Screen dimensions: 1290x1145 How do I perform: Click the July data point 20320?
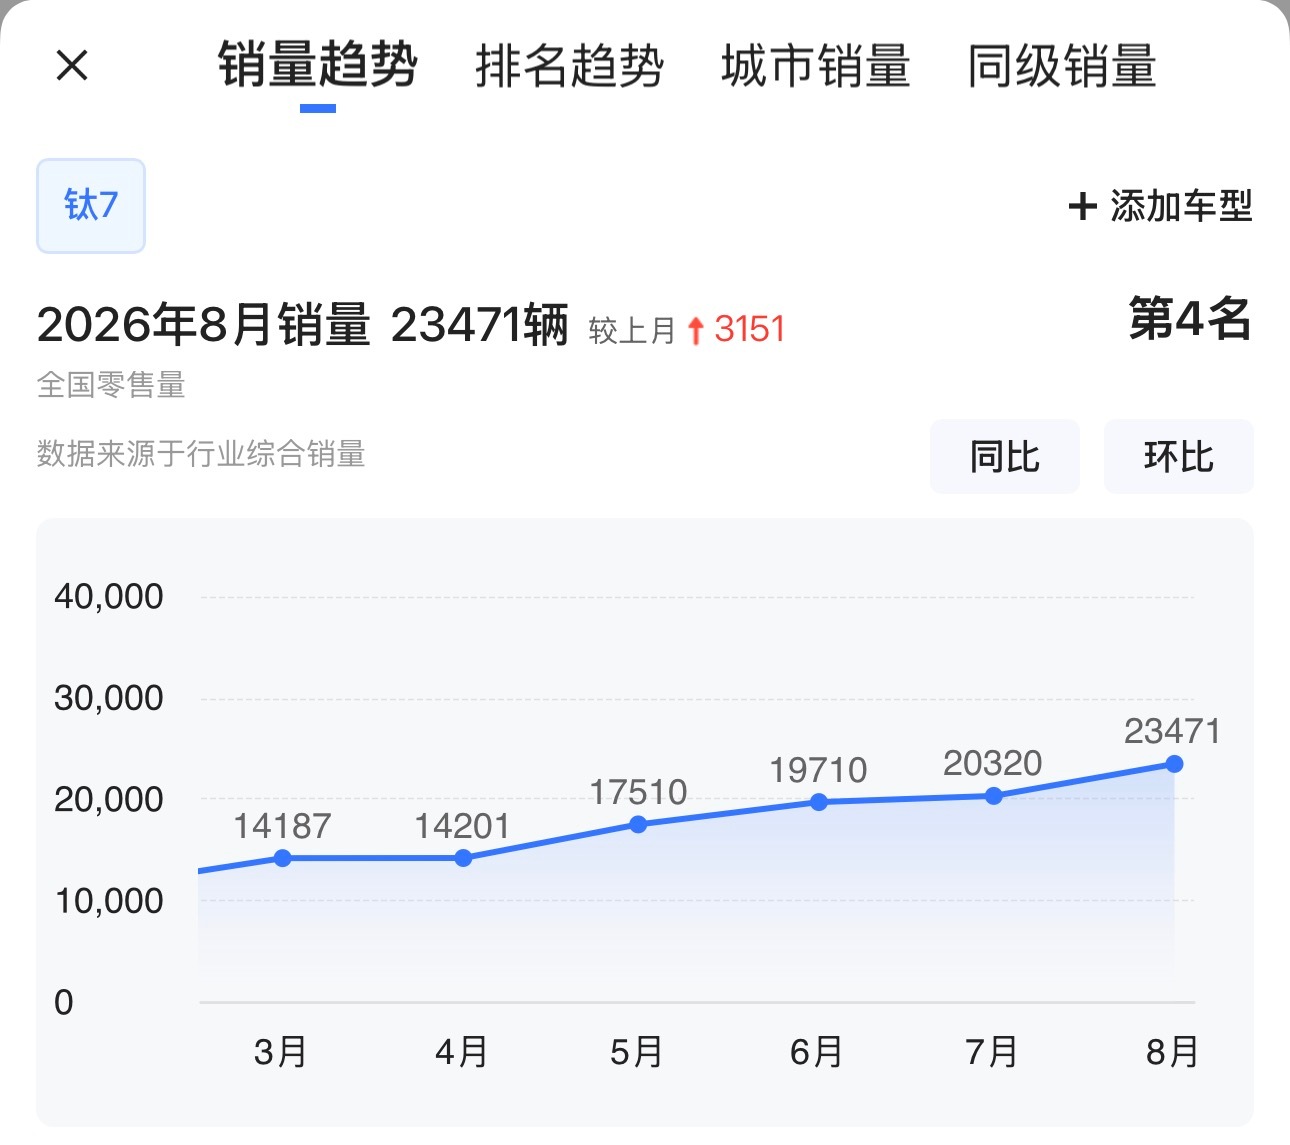coord(993,796)
